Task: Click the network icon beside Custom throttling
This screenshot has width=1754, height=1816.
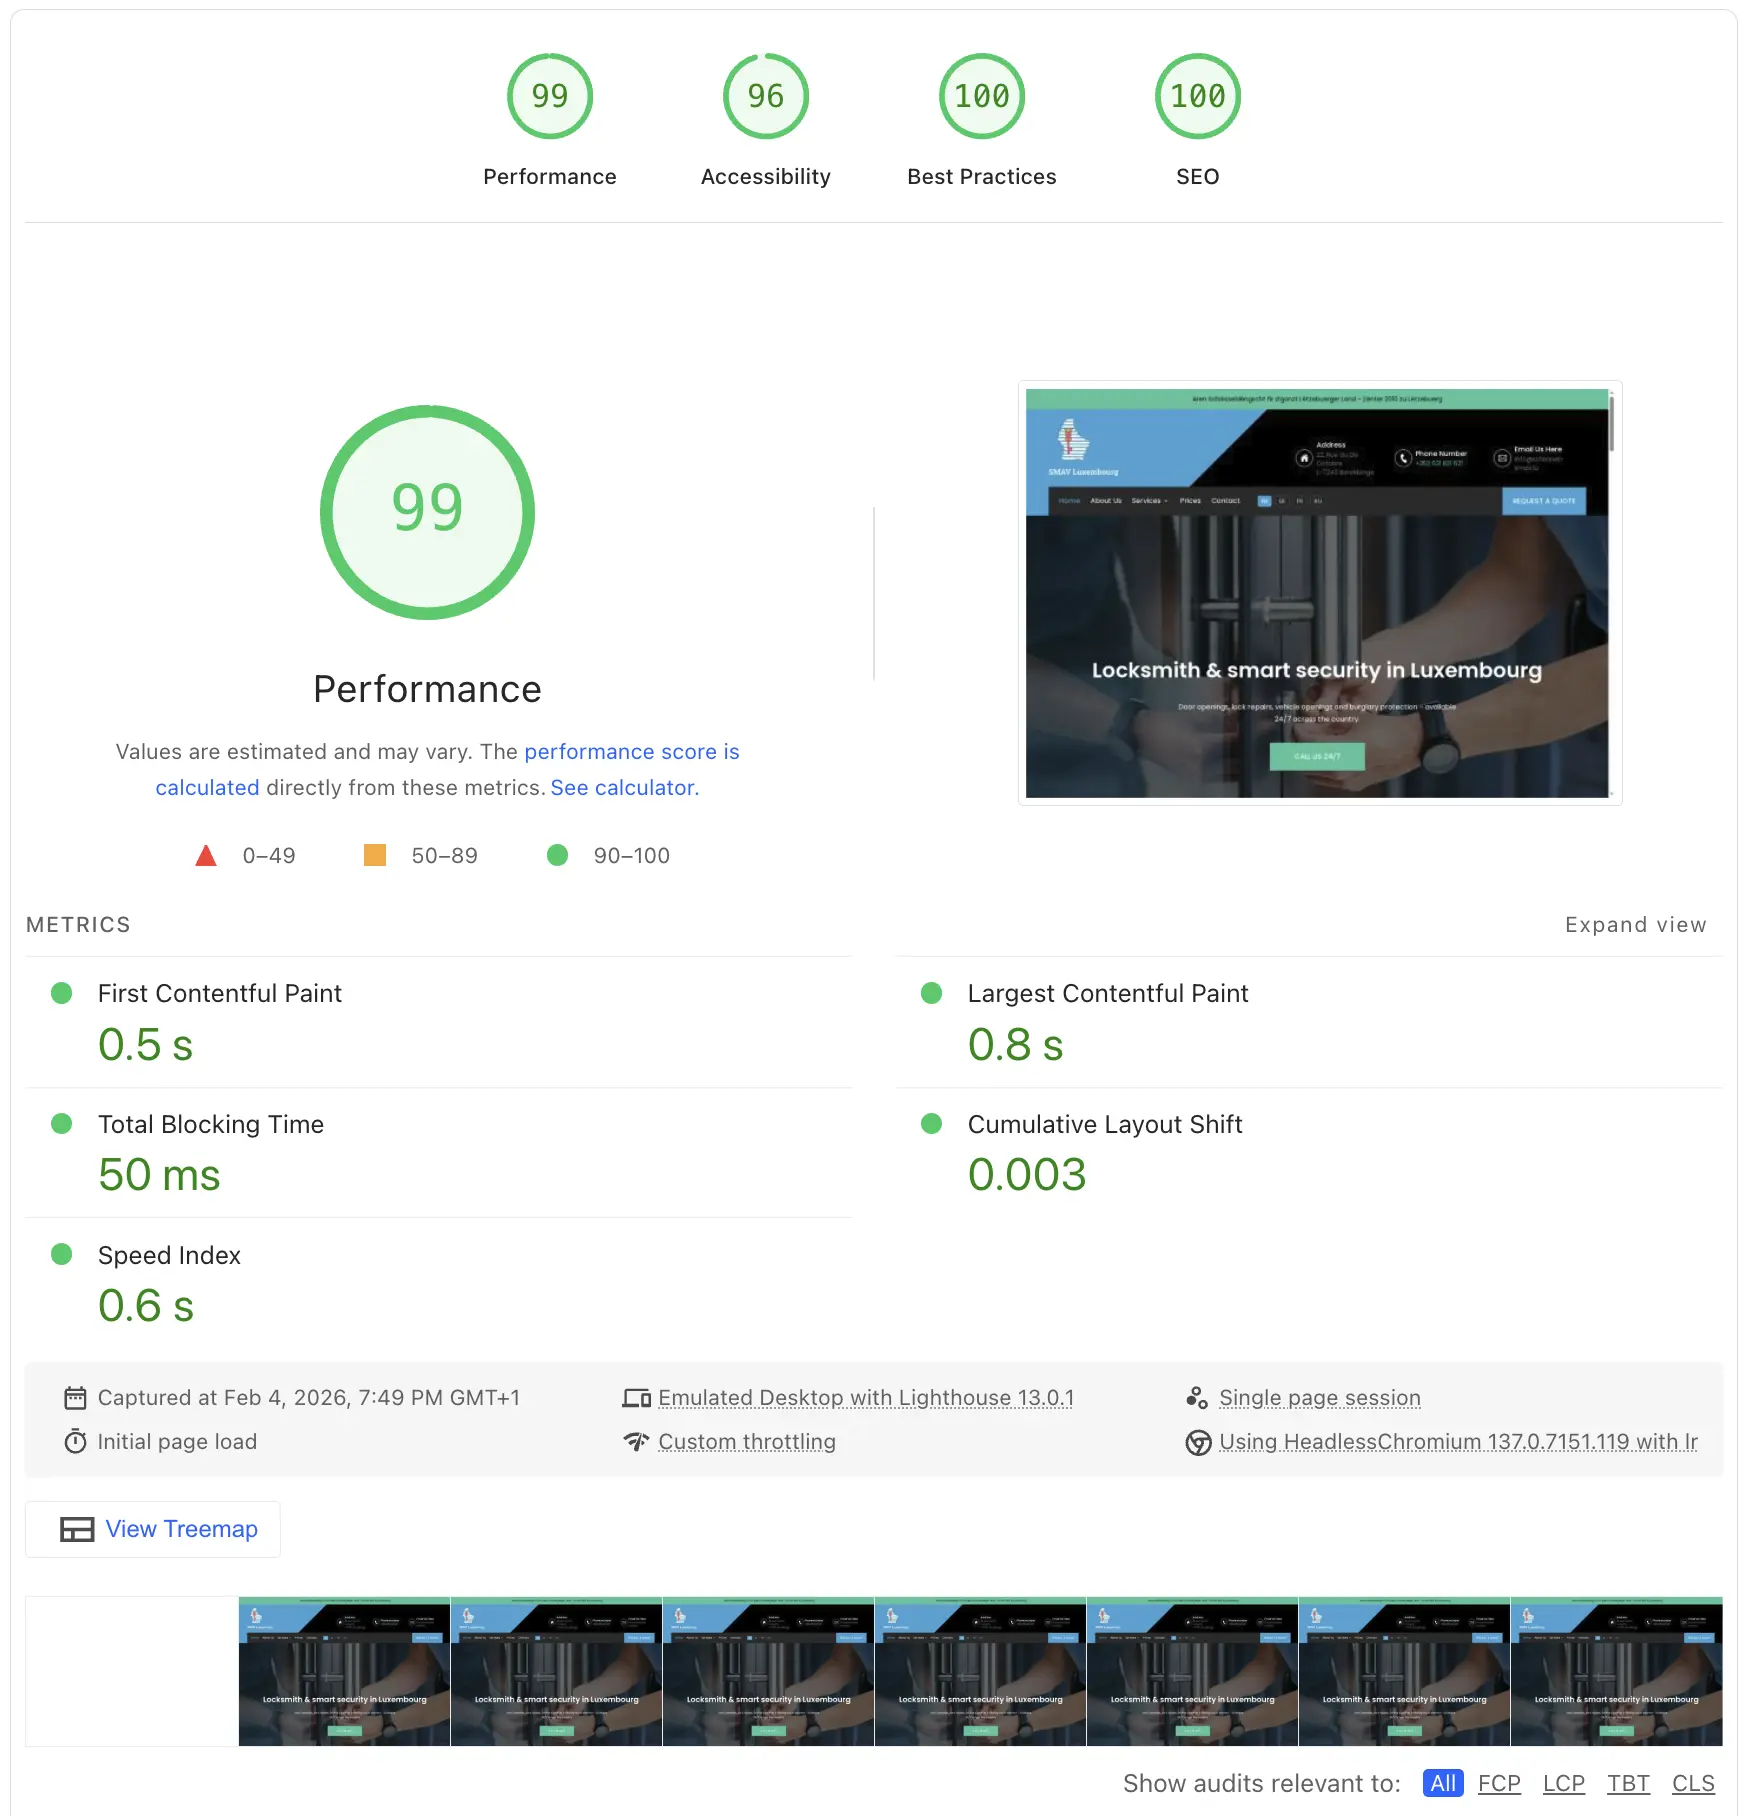Action: point(637,1441)
